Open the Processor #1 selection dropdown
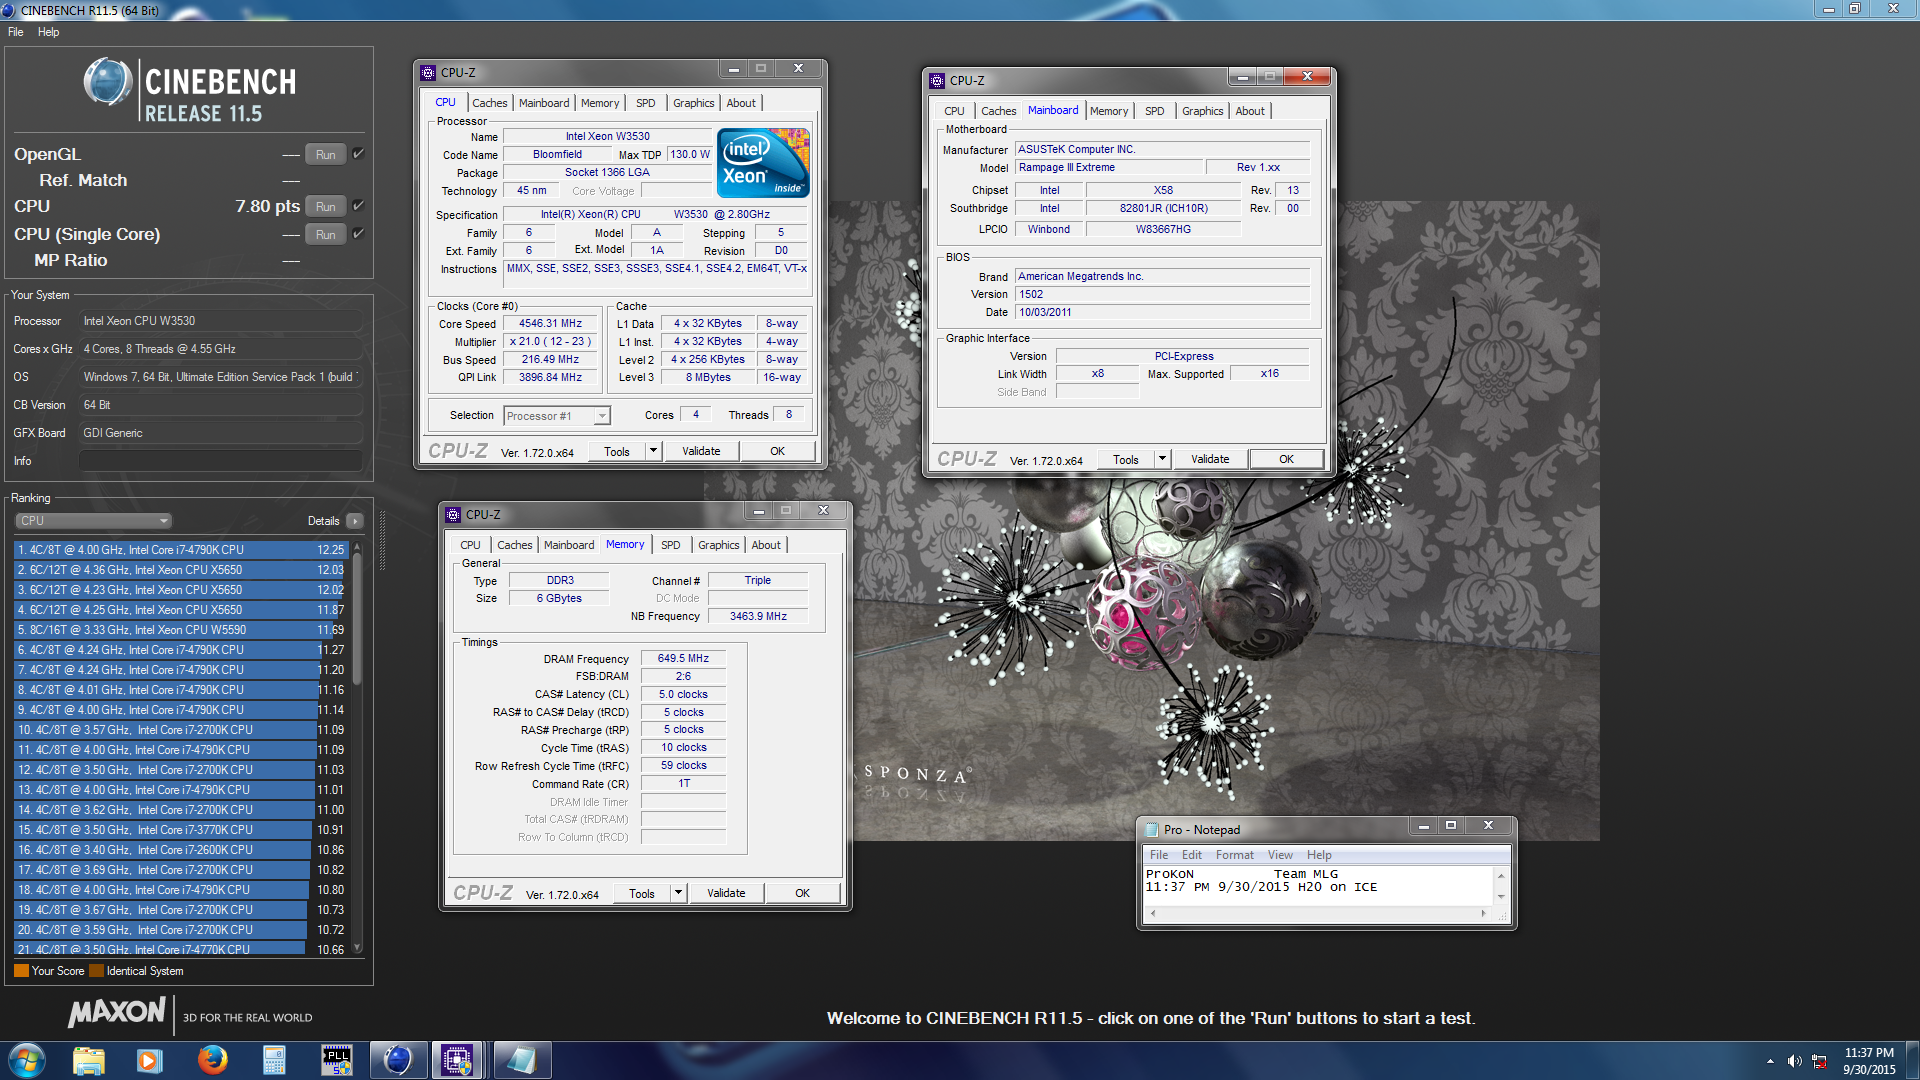 pyautogui.click(x=557, y=416)
